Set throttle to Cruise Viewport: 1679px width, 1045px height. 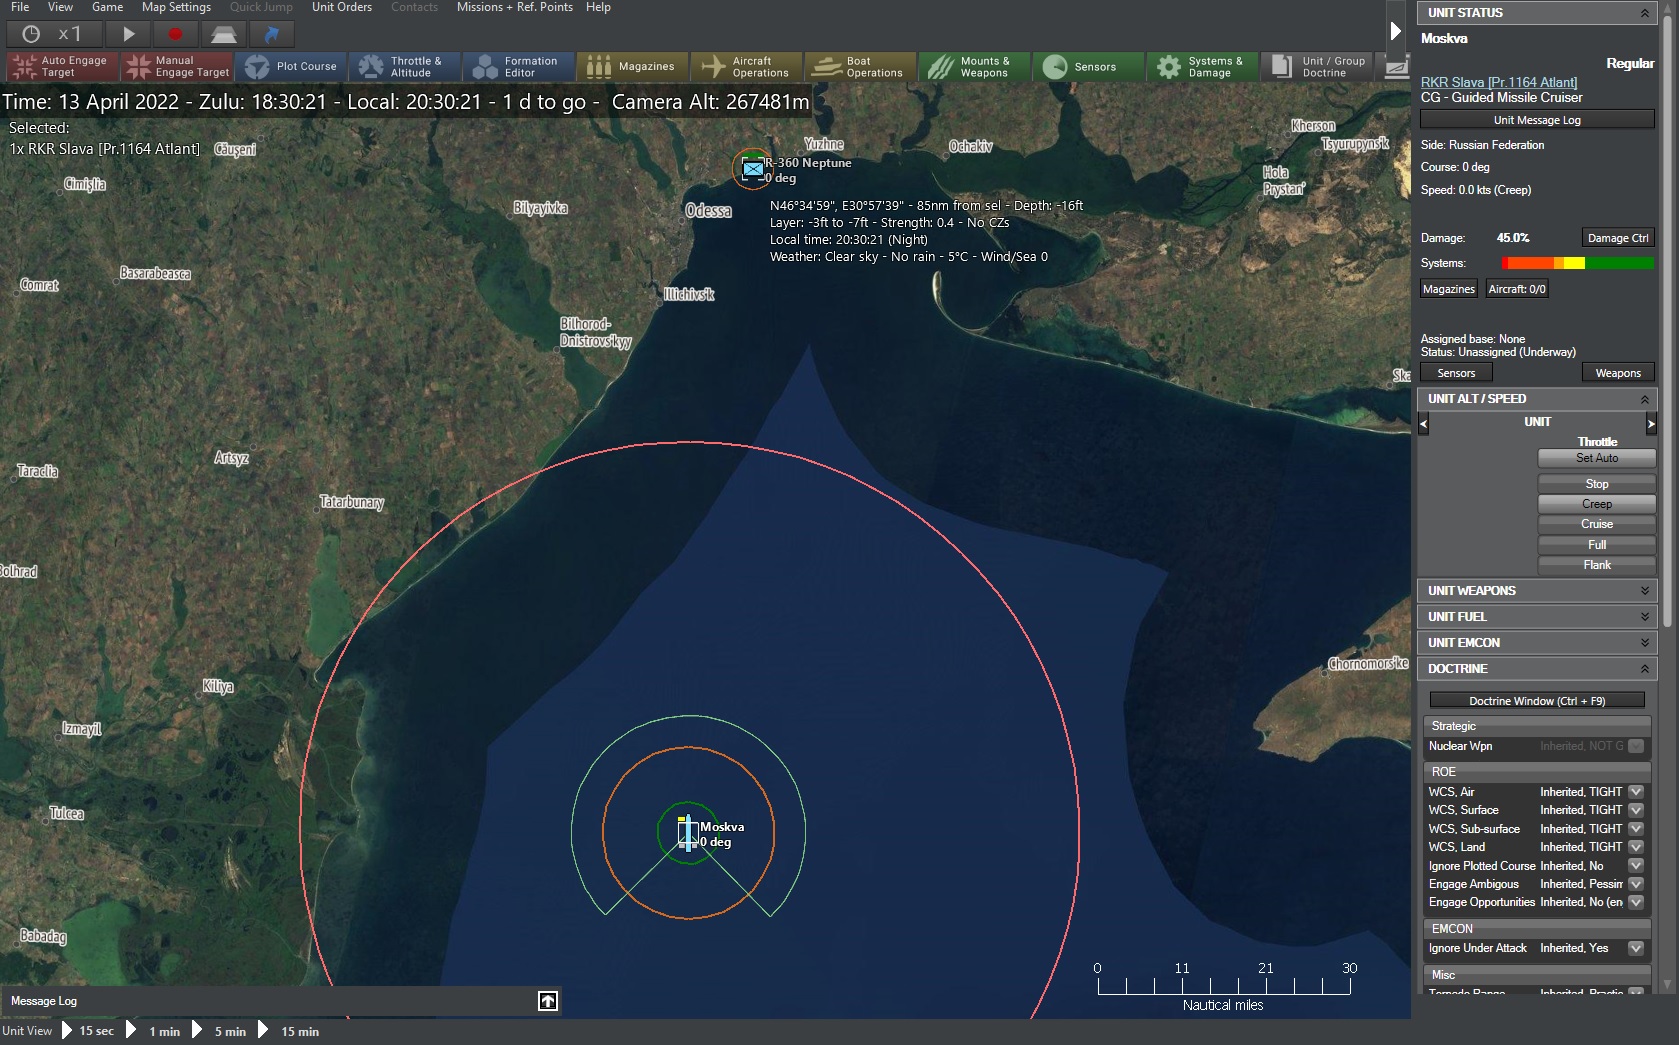coord(1596,524)
